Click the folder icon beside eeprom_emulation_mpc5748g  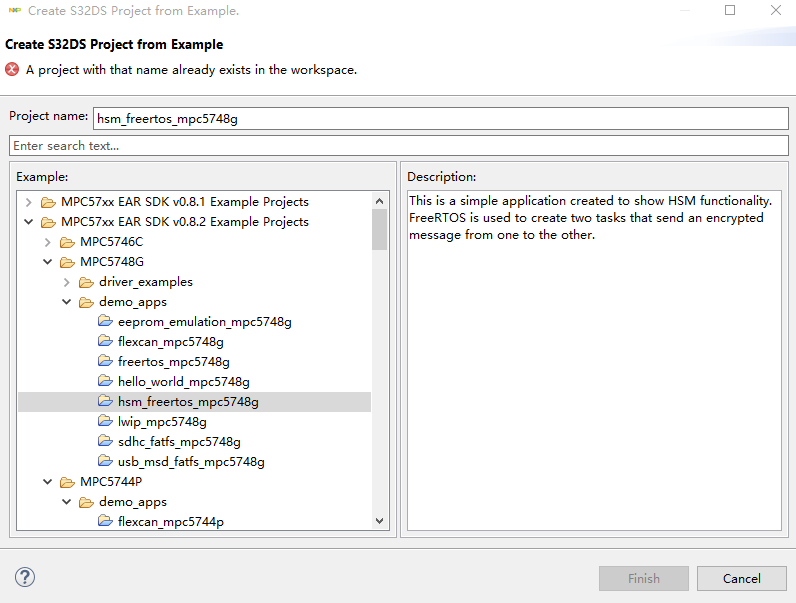(x=105, y=322)
